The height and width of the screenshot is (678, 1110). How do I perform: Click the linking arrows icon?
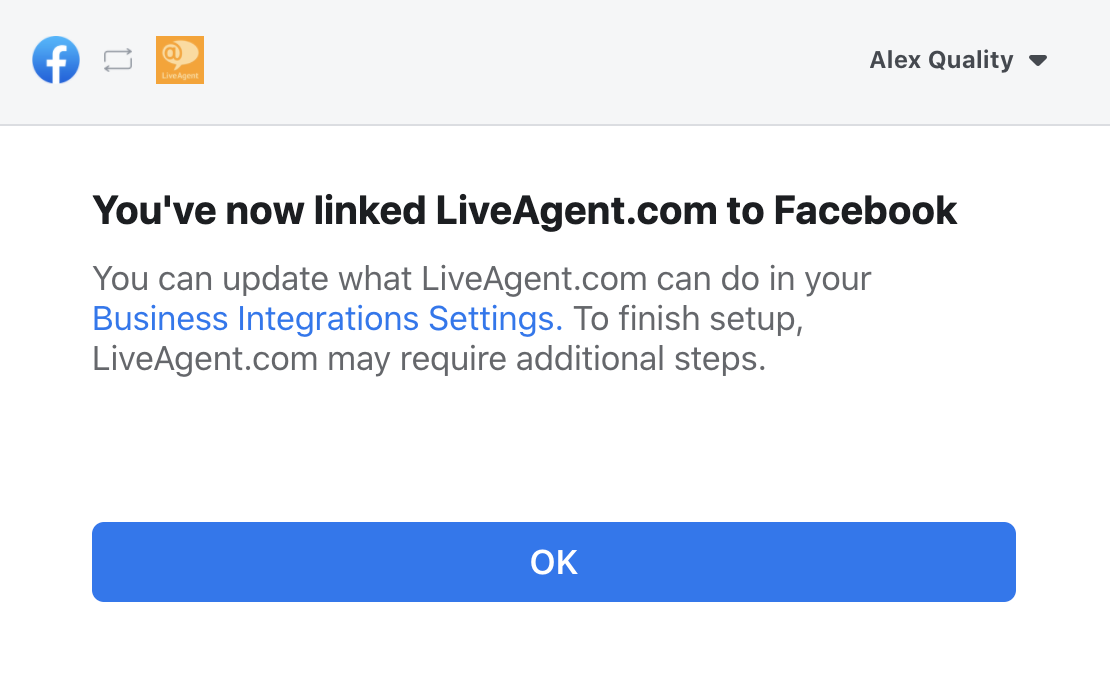coord(118,60)
